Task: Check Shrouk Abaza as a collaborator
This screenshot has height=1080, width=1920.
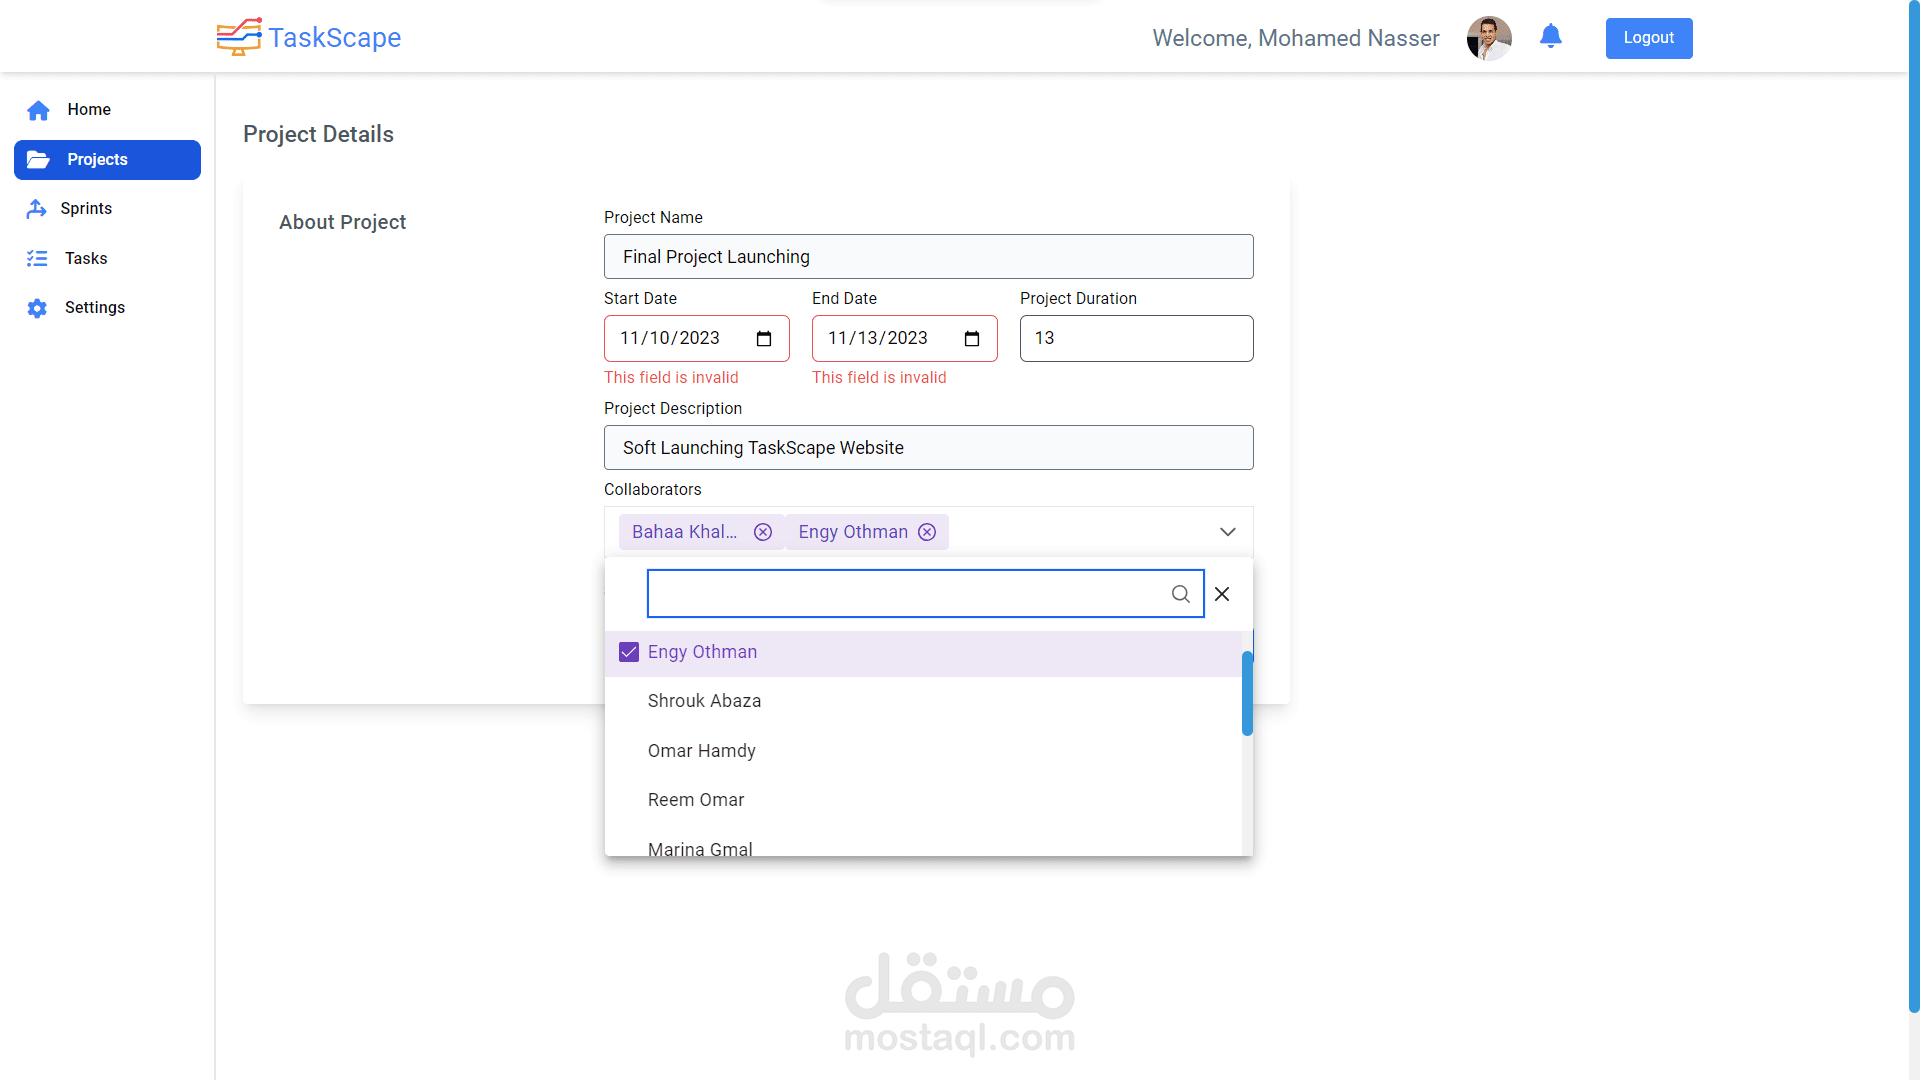Action: 704,701
